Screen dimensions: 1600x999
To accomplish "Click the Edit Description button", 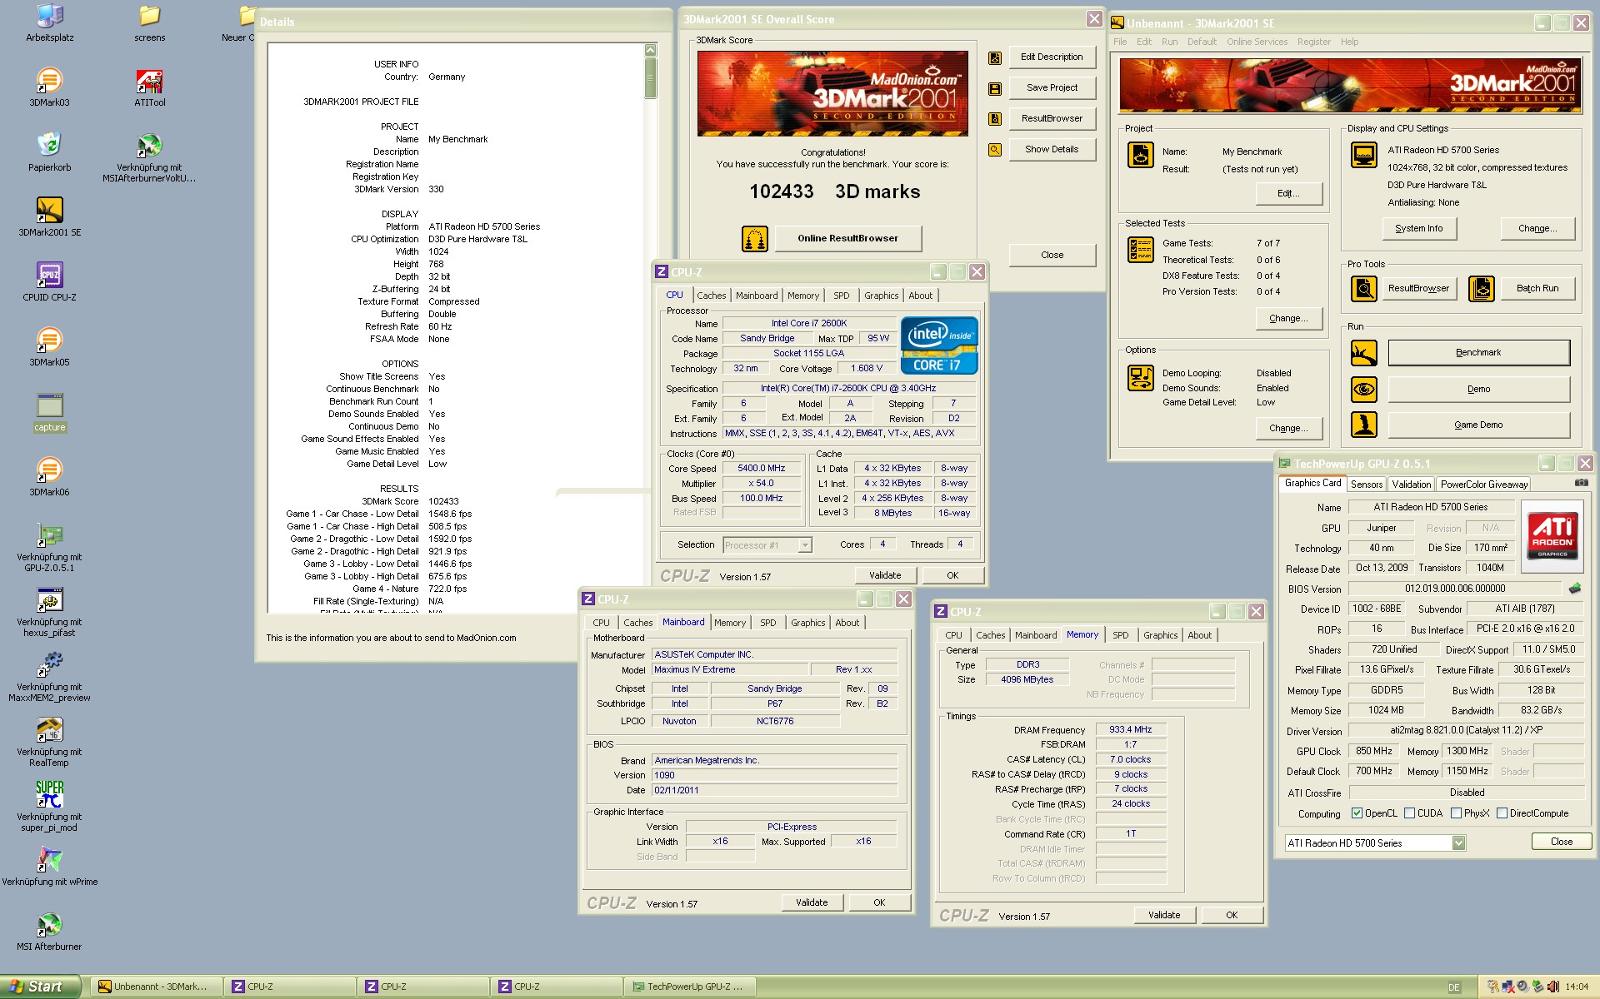I will 1051,57.
